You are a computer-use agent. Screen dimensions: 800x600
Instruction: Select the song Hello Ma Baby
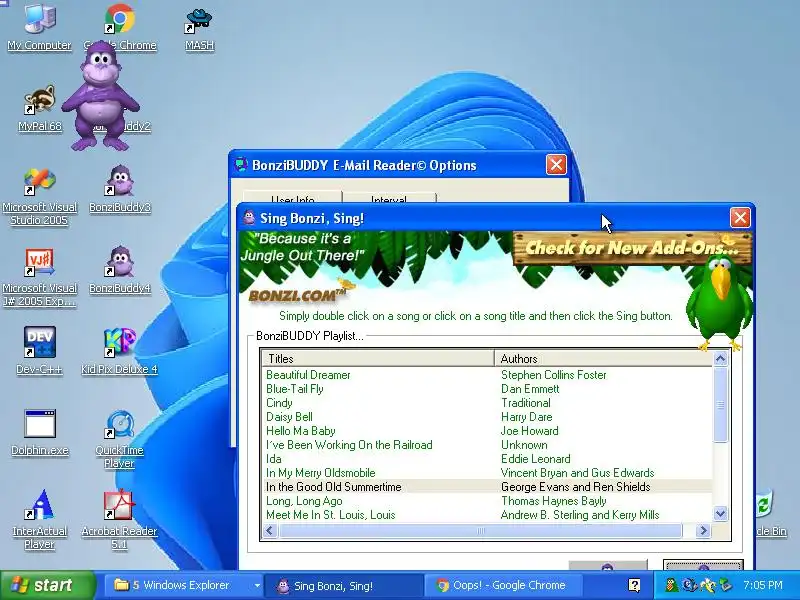[301, 431]
